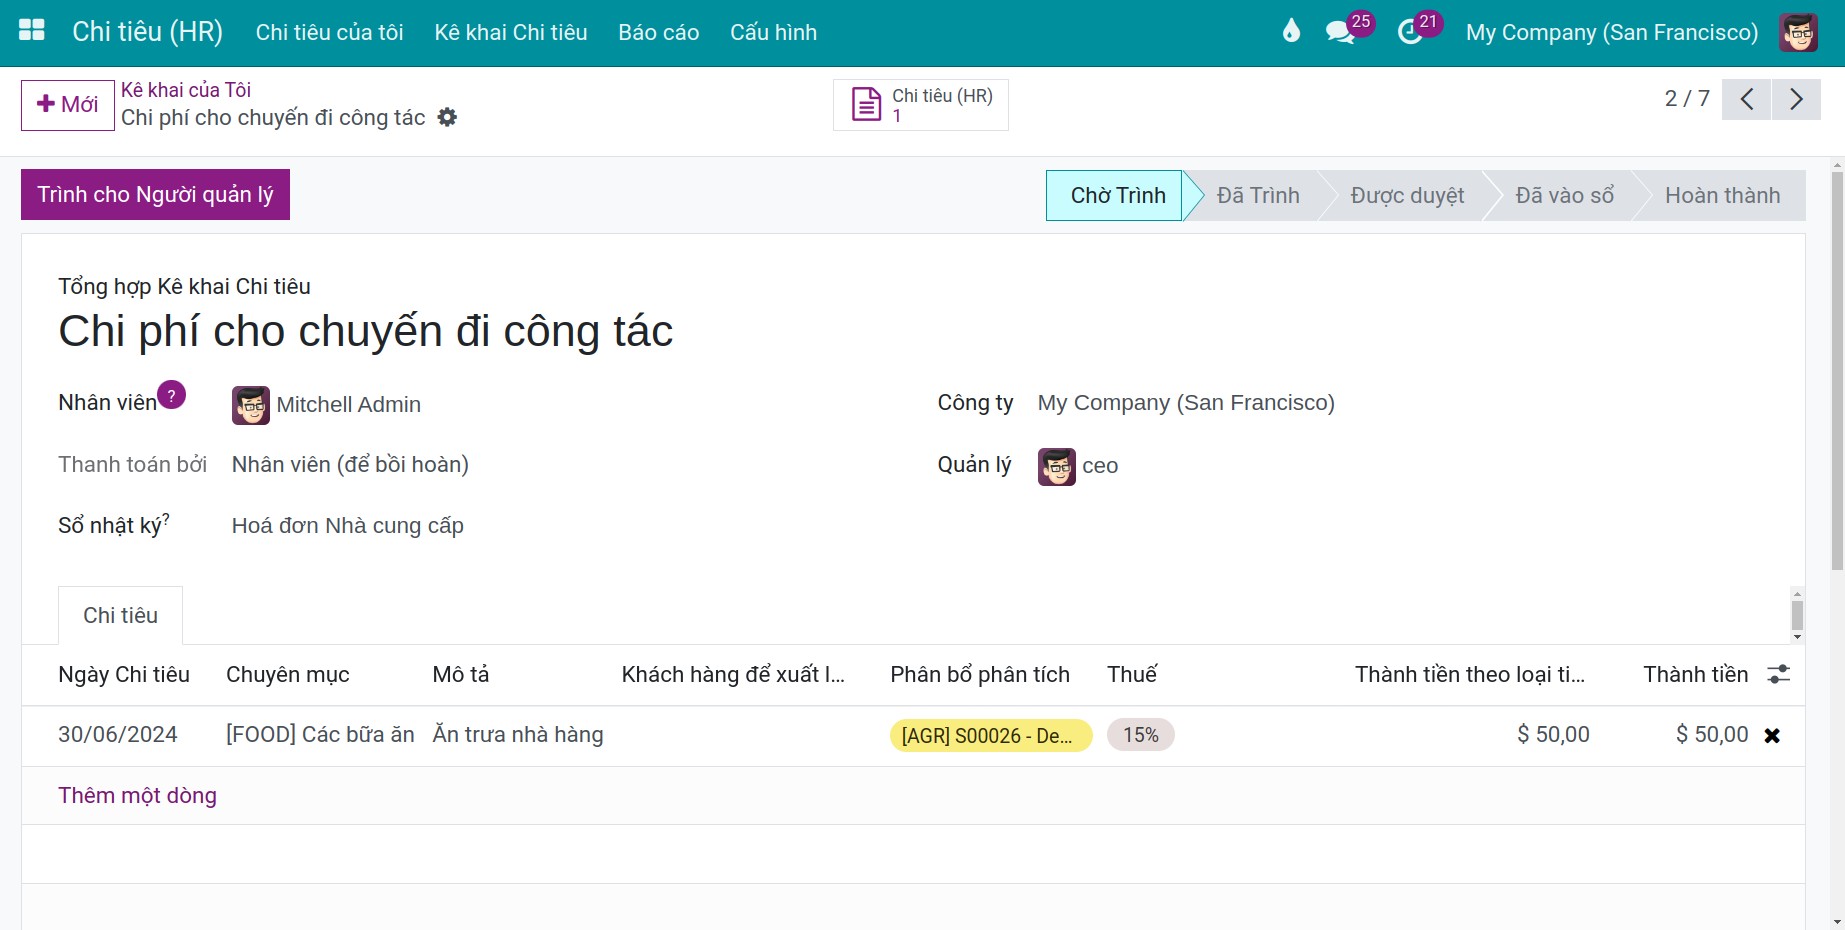This screenshot has width=1845, height=930.
Task: Sort by Ngày Chi tiêu column header
Action: point(124,675)
